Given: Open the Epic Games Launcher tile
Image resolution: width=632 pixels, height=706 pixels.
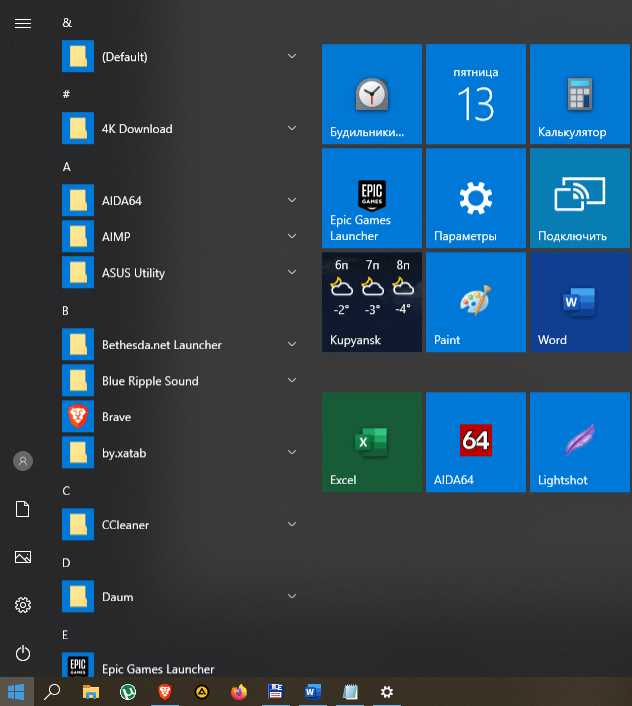Looking at the screenshot, I should pos(372,198).
